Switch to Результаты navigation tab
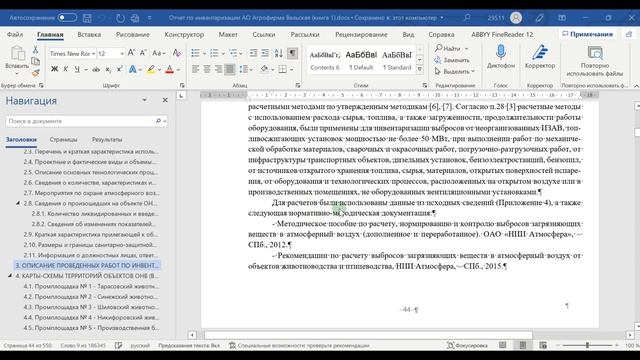The height and width of the screenshot is (360, 640). tap(107, 140)
